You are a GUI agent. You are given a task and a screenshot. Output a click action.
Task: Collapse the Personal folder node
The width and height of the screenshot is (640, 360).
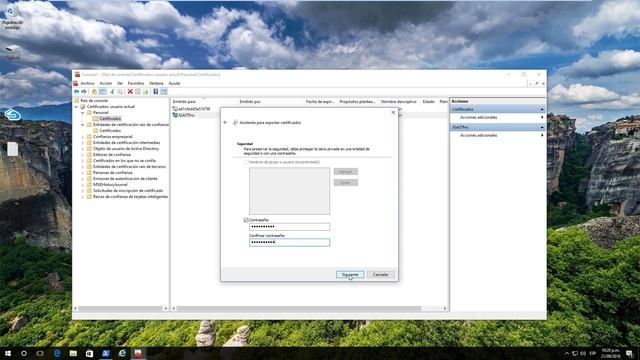coord(82,113)
